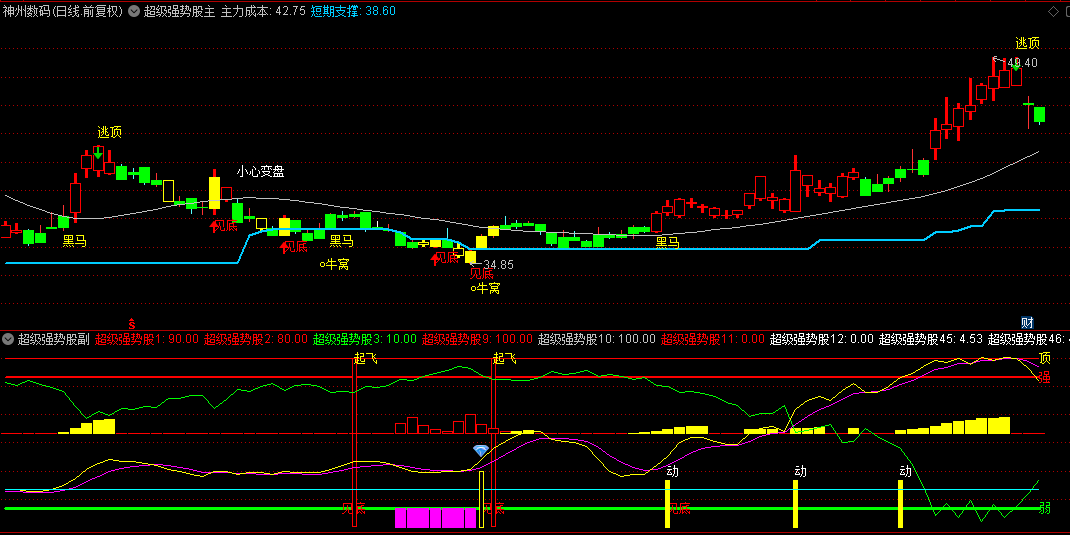
Task: Click legend entry 超级强势股2: 80.00
Action: 256,338
